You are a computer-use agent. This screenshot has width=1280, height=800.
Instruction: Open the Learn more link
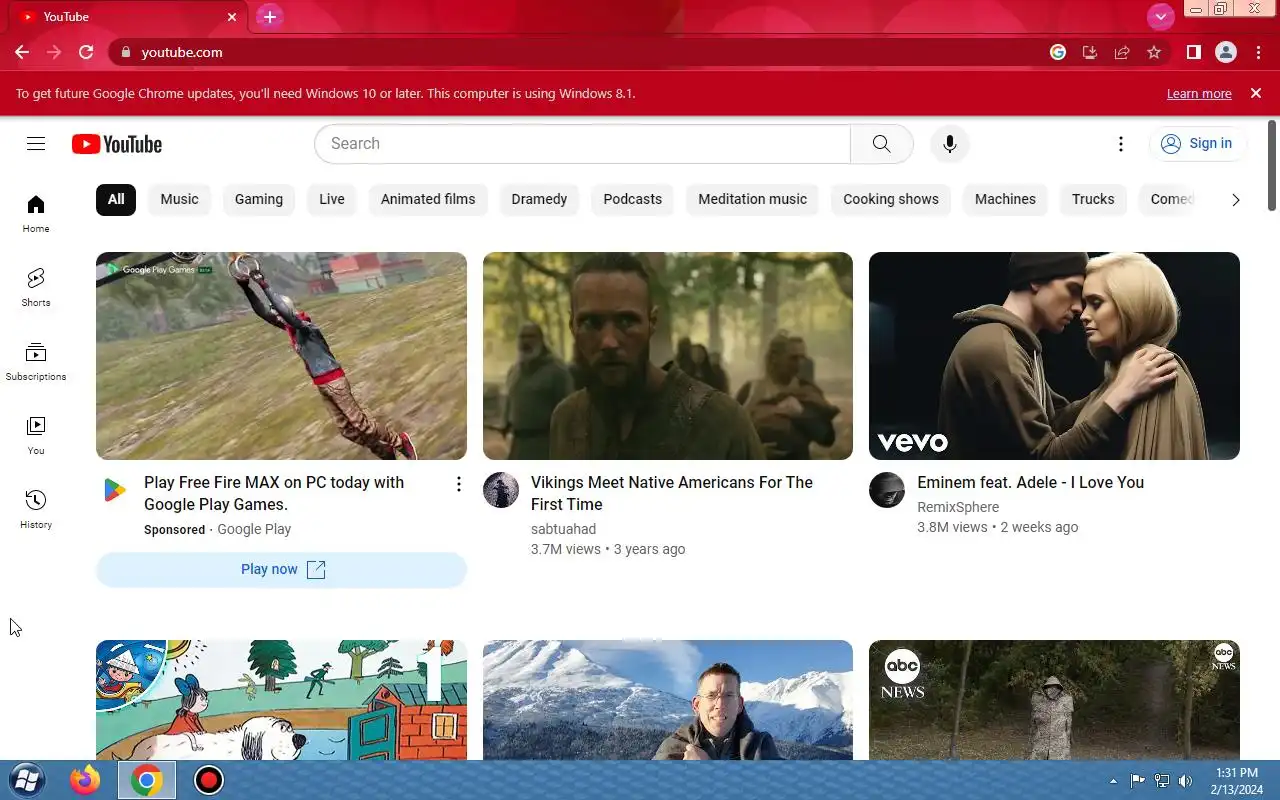click(1199, 93)
